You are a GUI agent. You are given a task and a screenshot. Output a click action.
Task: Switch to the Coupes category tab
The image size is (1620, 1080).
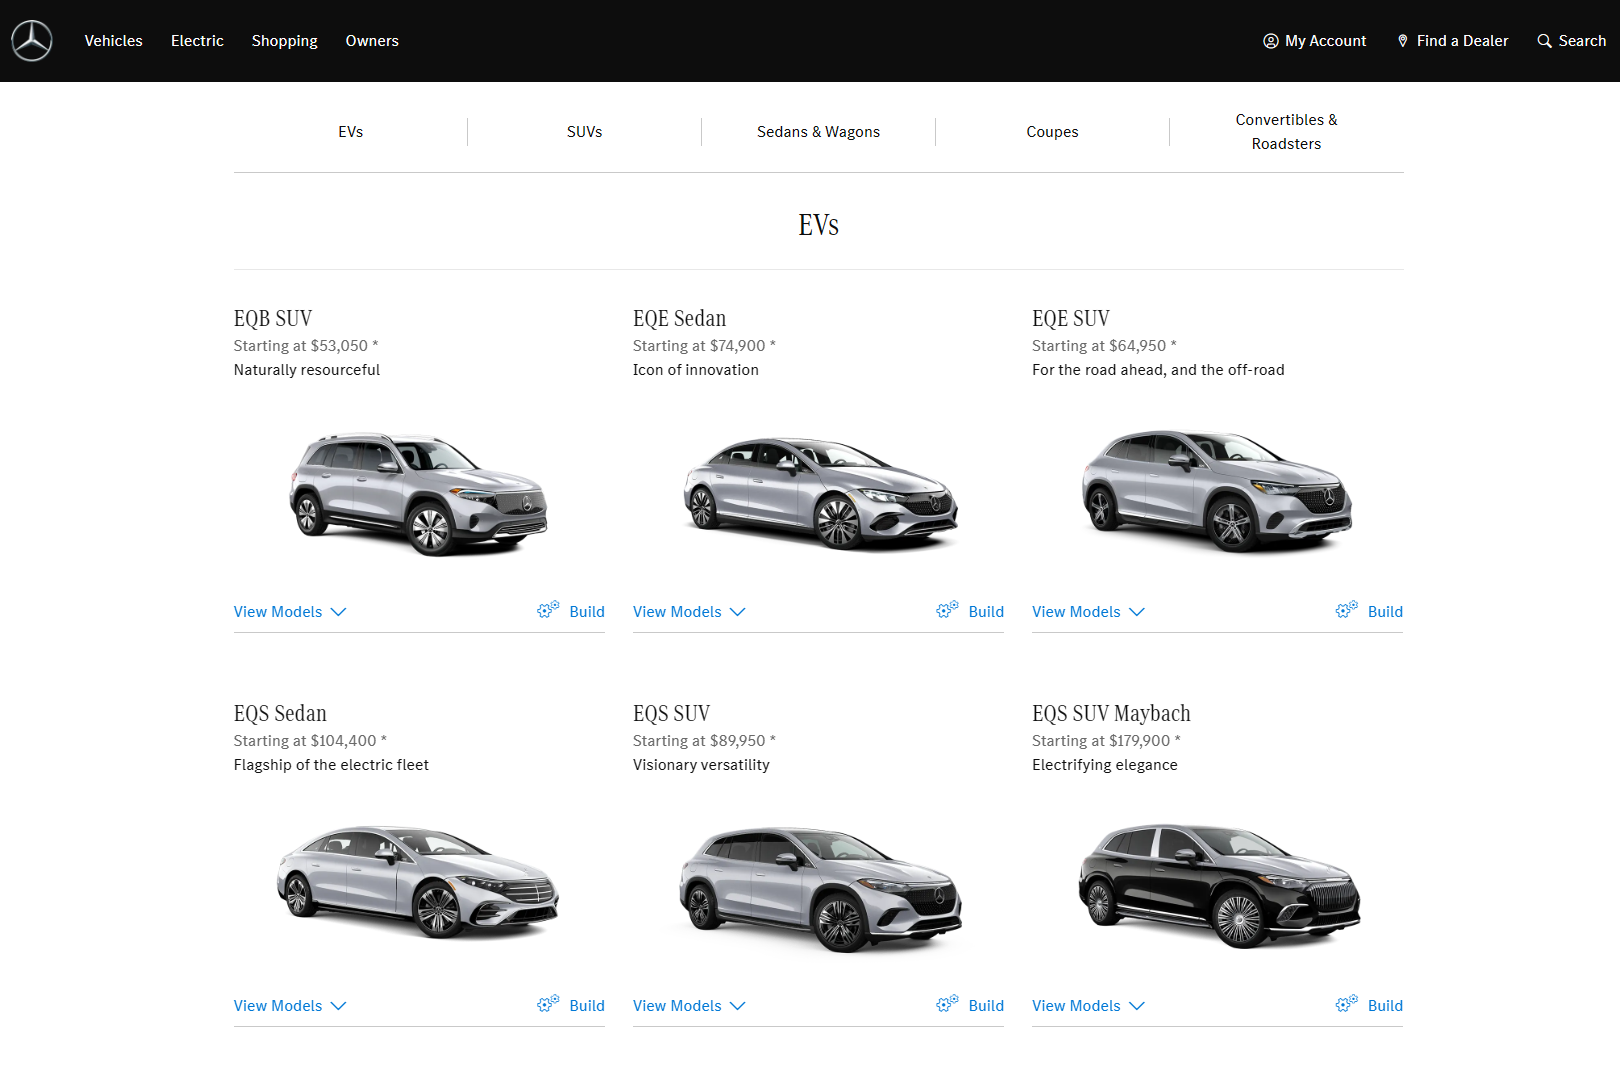click(1053, 132)
